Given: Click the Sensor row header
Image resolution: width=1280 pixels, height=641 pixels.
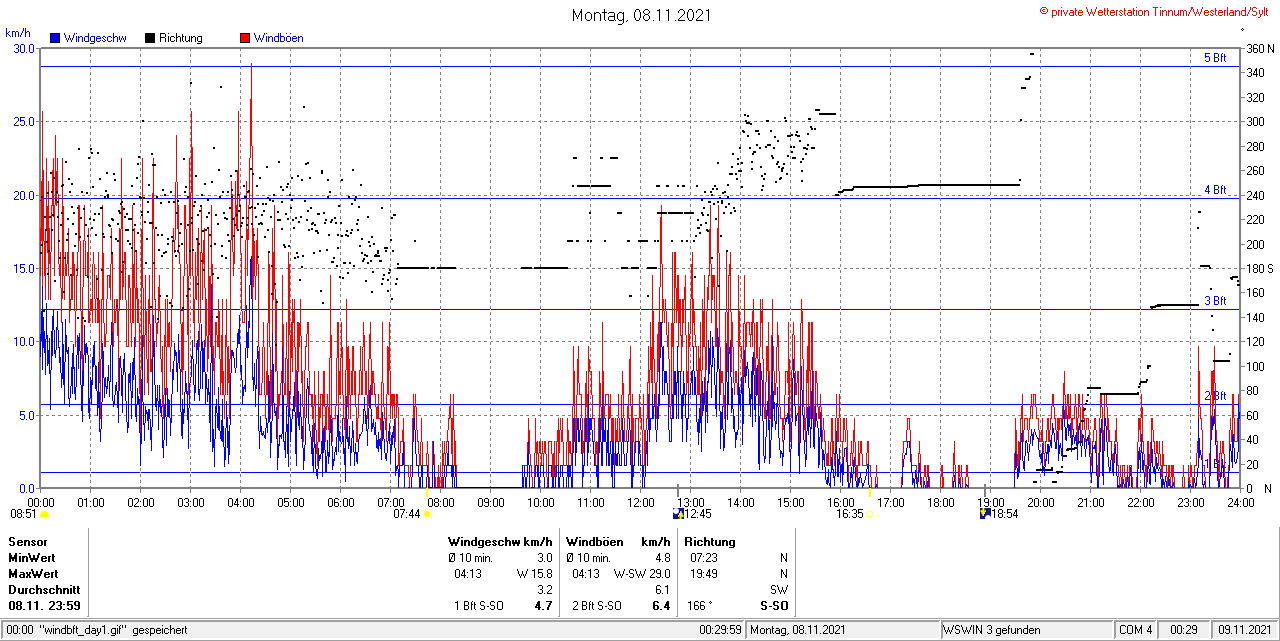Looking at the screenshot, I should pos(27,541).
